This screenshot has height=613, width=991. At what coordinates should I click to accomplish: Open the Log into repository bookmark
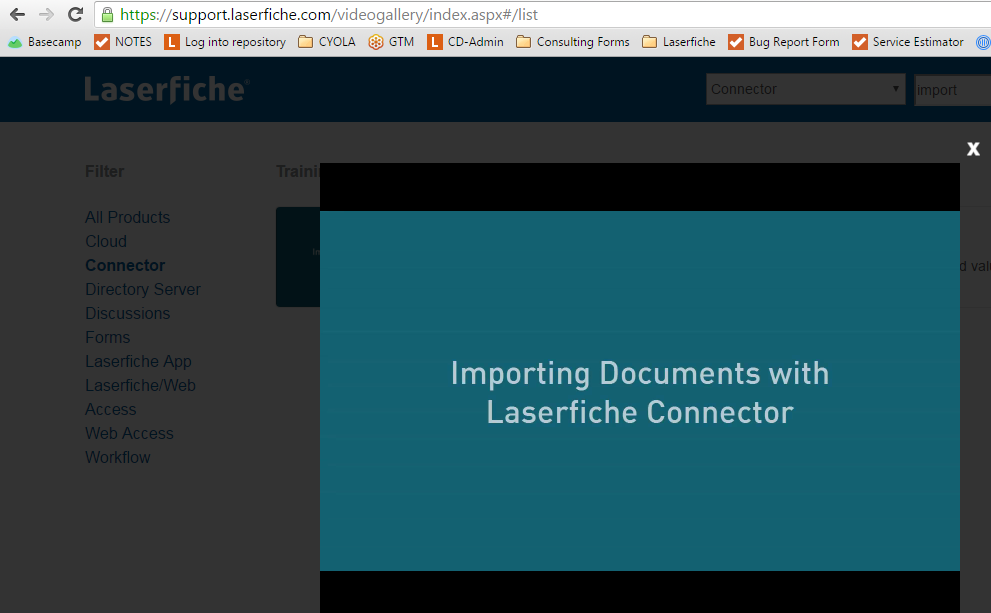tap(225, 42)
